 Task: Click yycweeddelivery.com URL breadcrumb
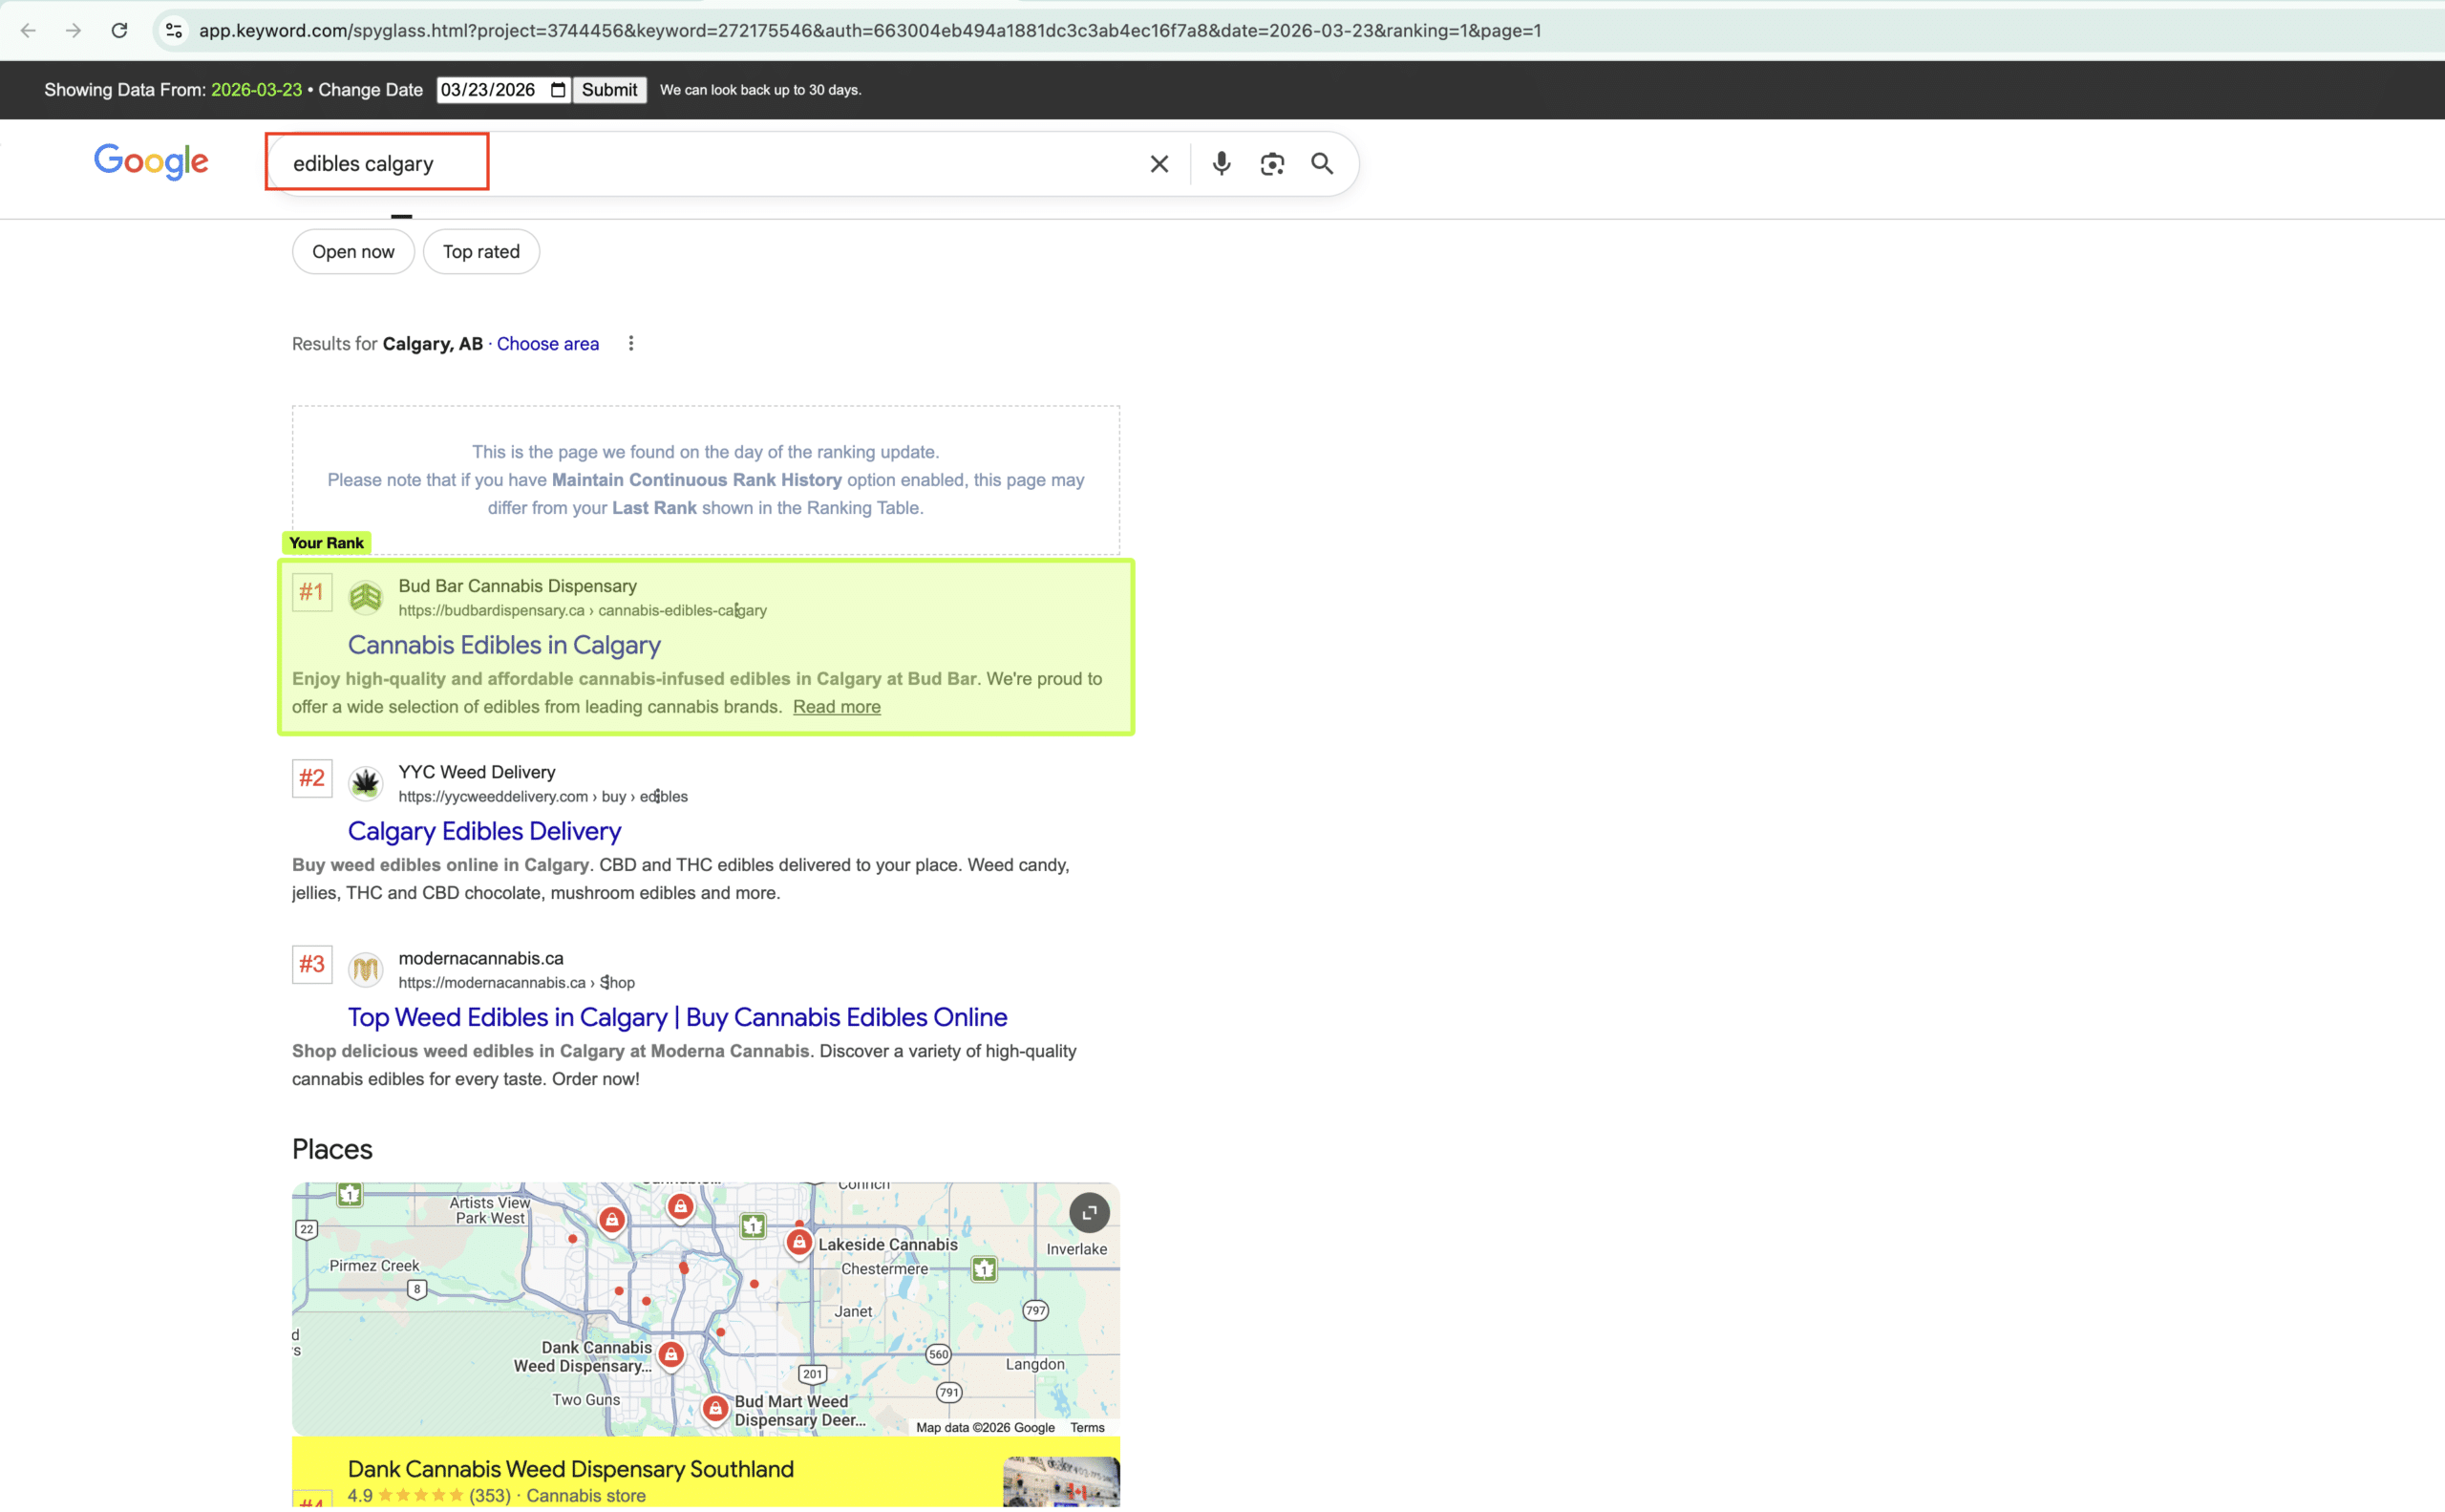tap(543, 797)
